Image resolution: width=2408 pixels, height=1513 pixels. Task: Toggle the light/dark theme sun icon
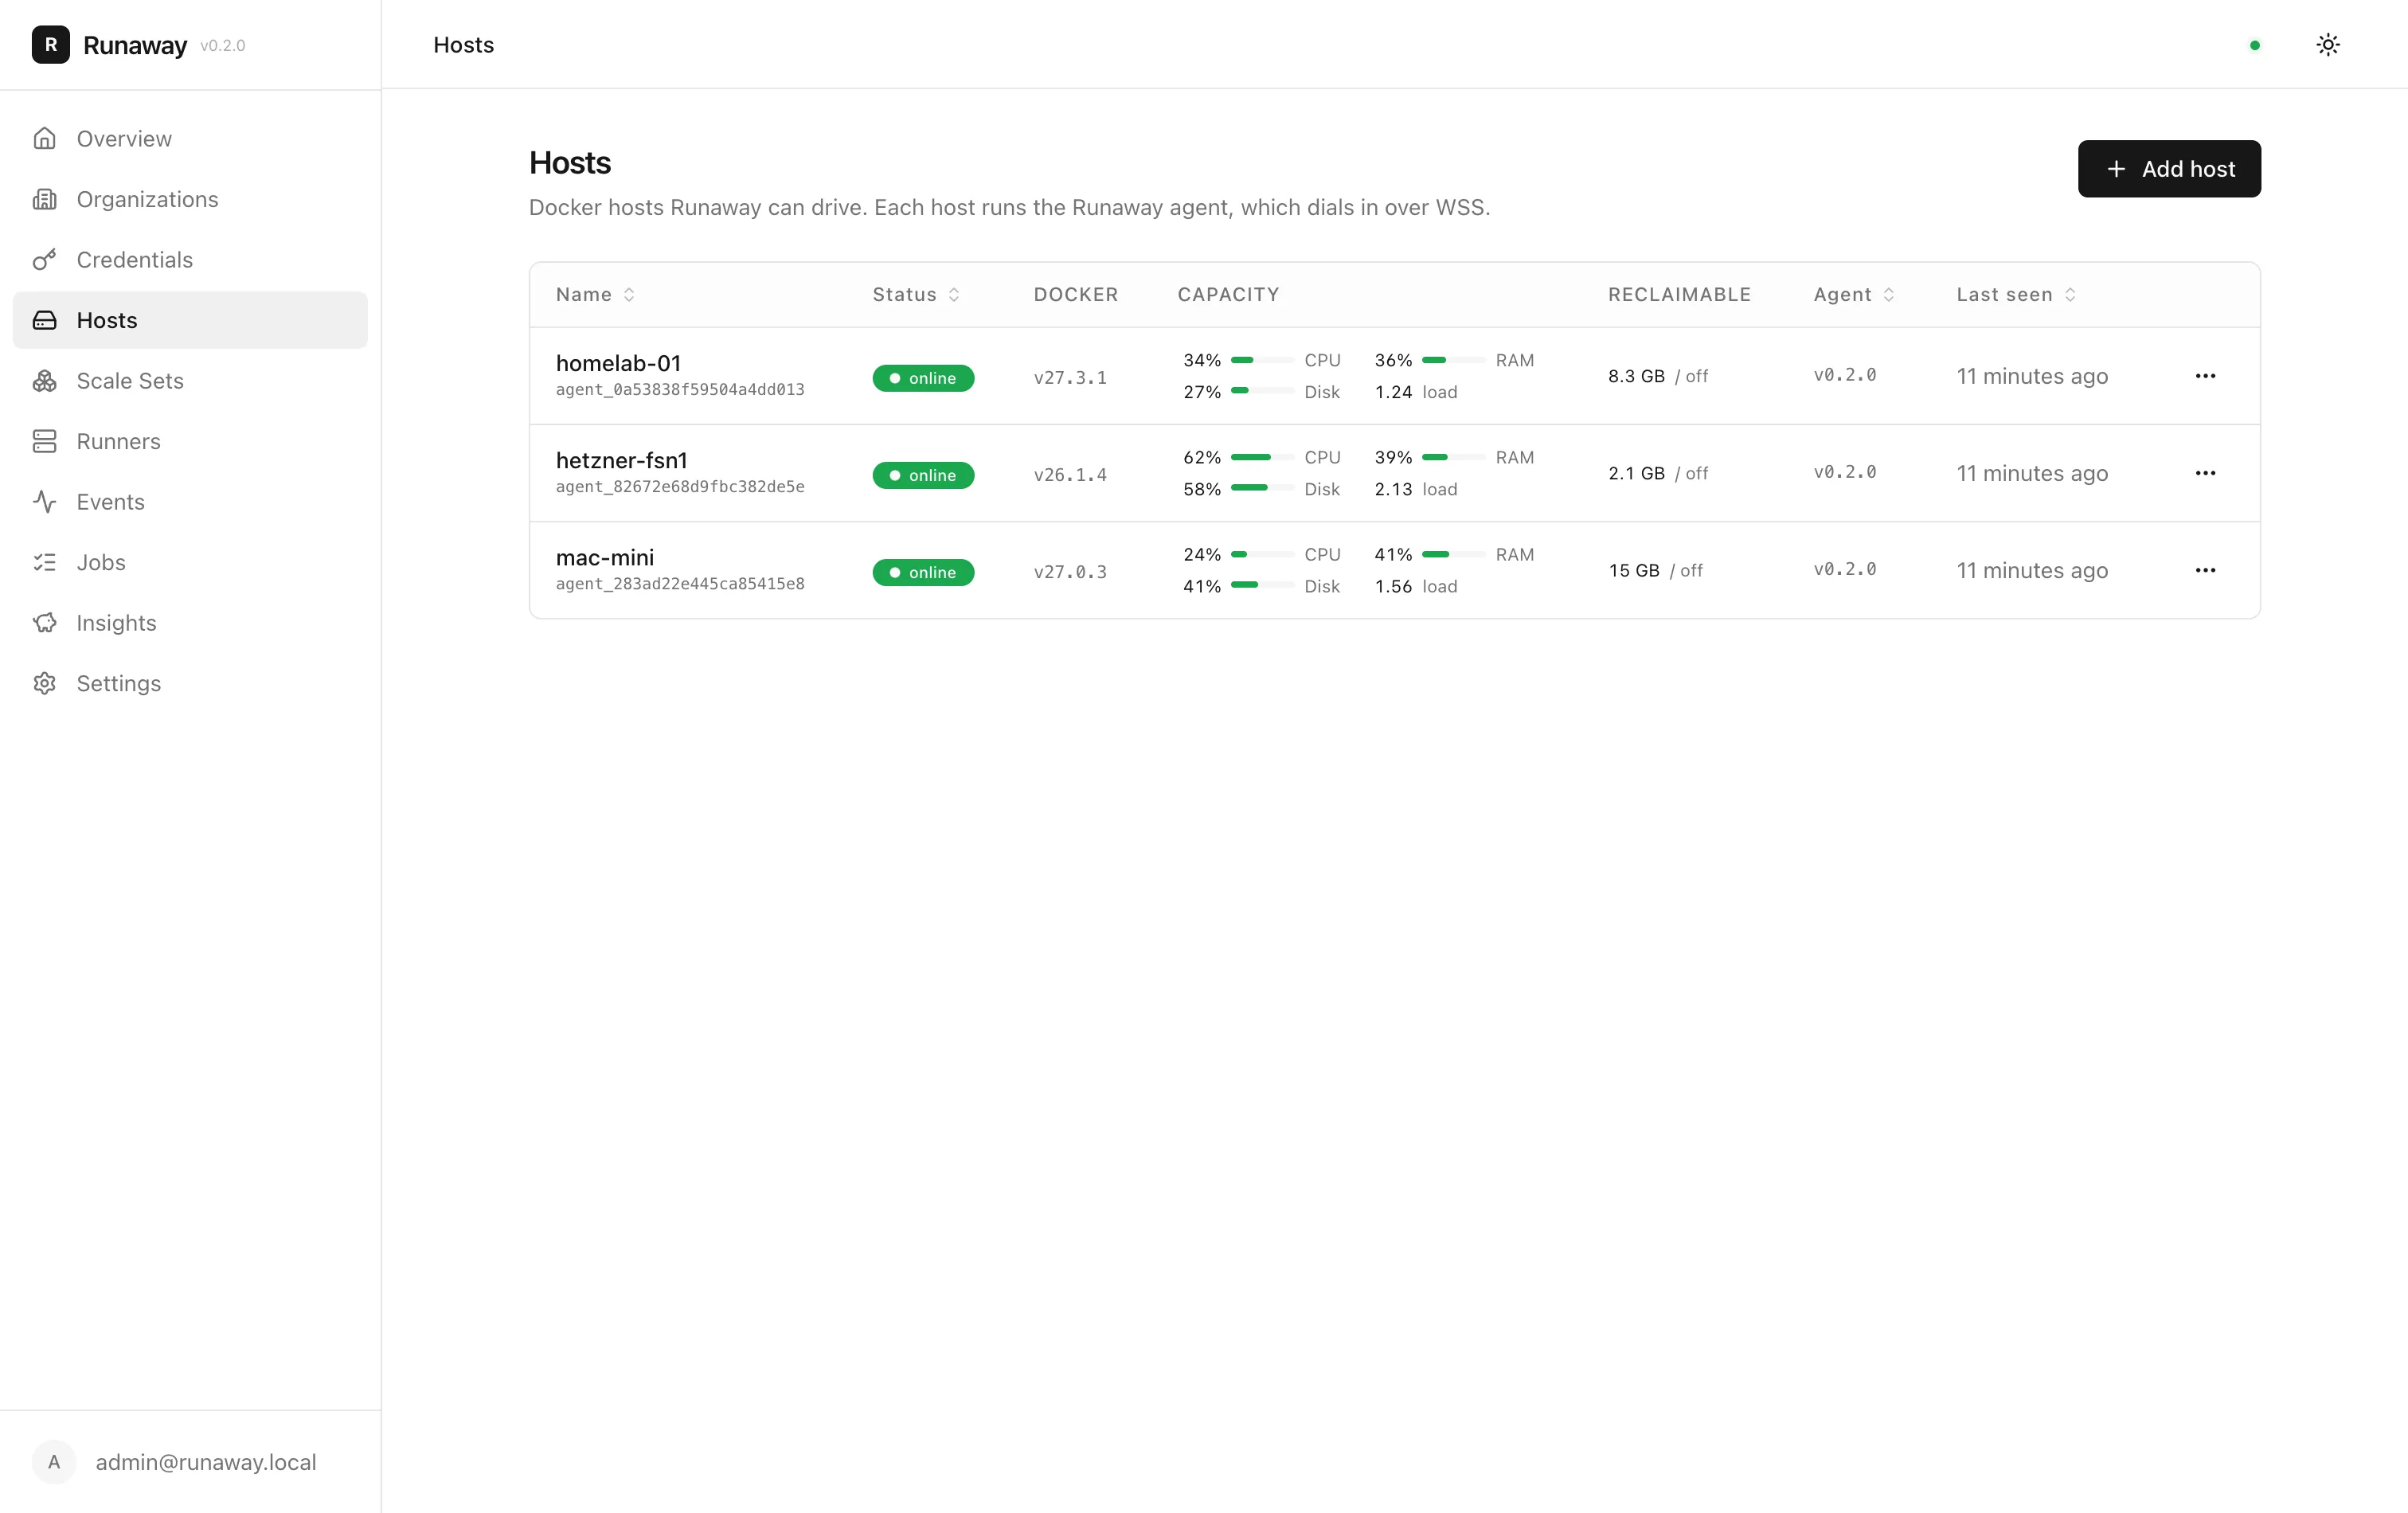(x=2328, y=45)
